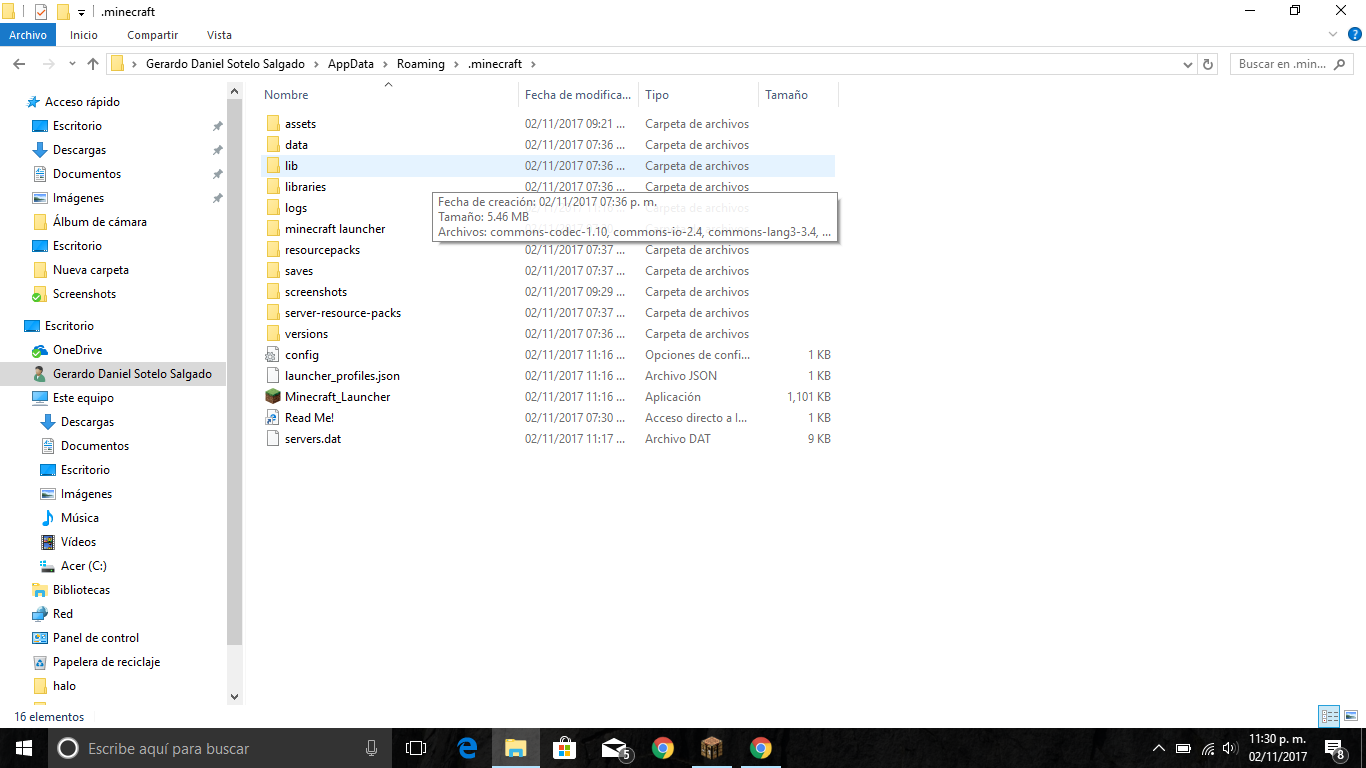The image size is (1366, 768).
Task: Click the taskbar clock and date
Action: [1278, 748]
